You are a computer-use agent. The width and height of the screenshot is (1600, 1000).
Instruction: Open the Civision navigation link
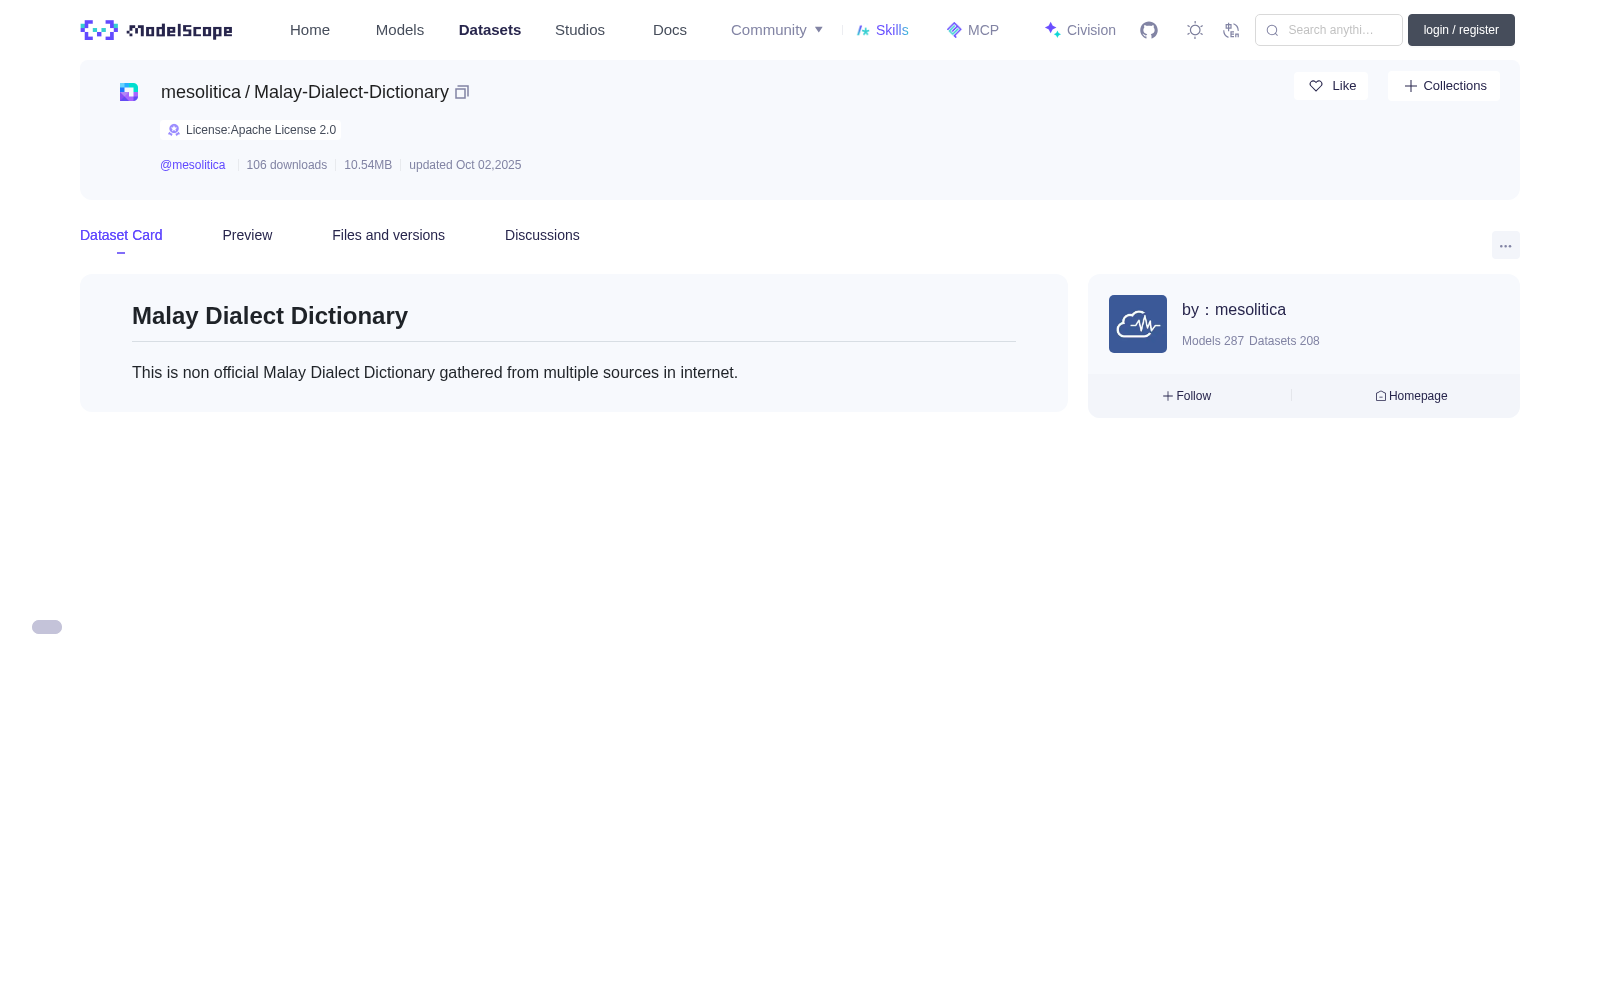pos(1080,30)
